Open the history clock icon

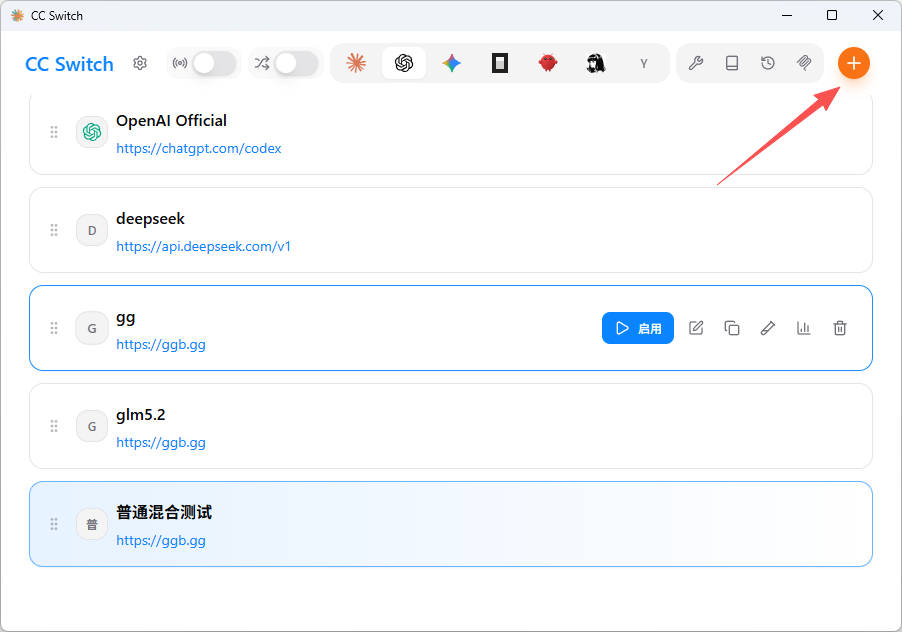point(768,63)
